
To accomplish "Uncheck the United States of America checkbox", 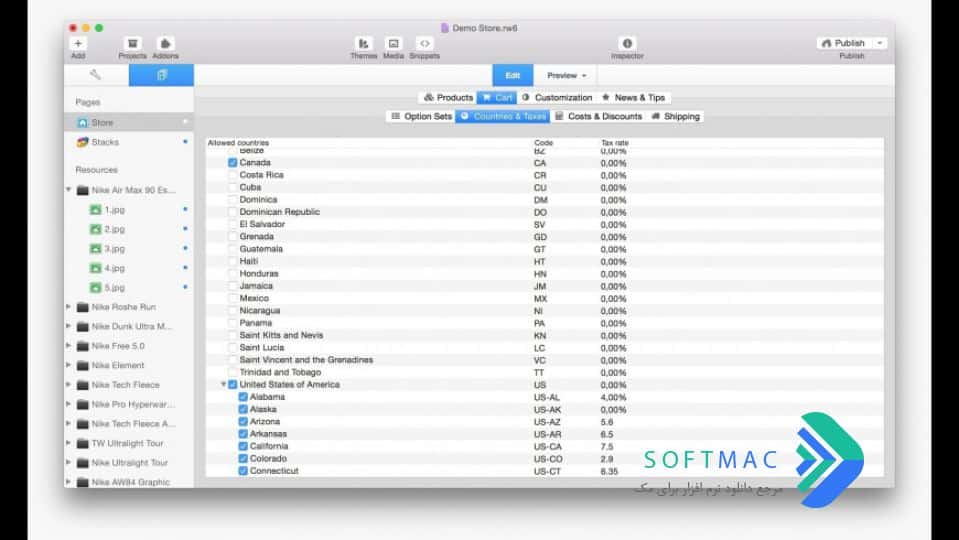I will coord(232,385).
